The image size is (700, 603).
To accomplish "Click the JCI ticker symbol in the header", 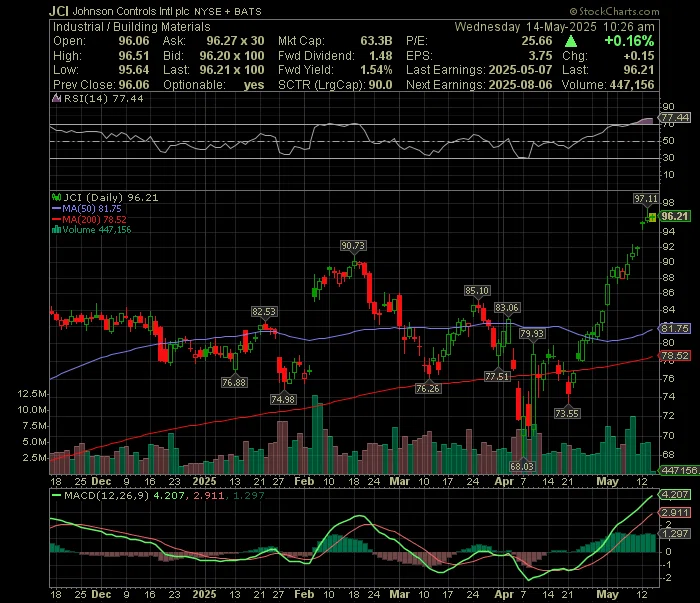I will [59, 11].
